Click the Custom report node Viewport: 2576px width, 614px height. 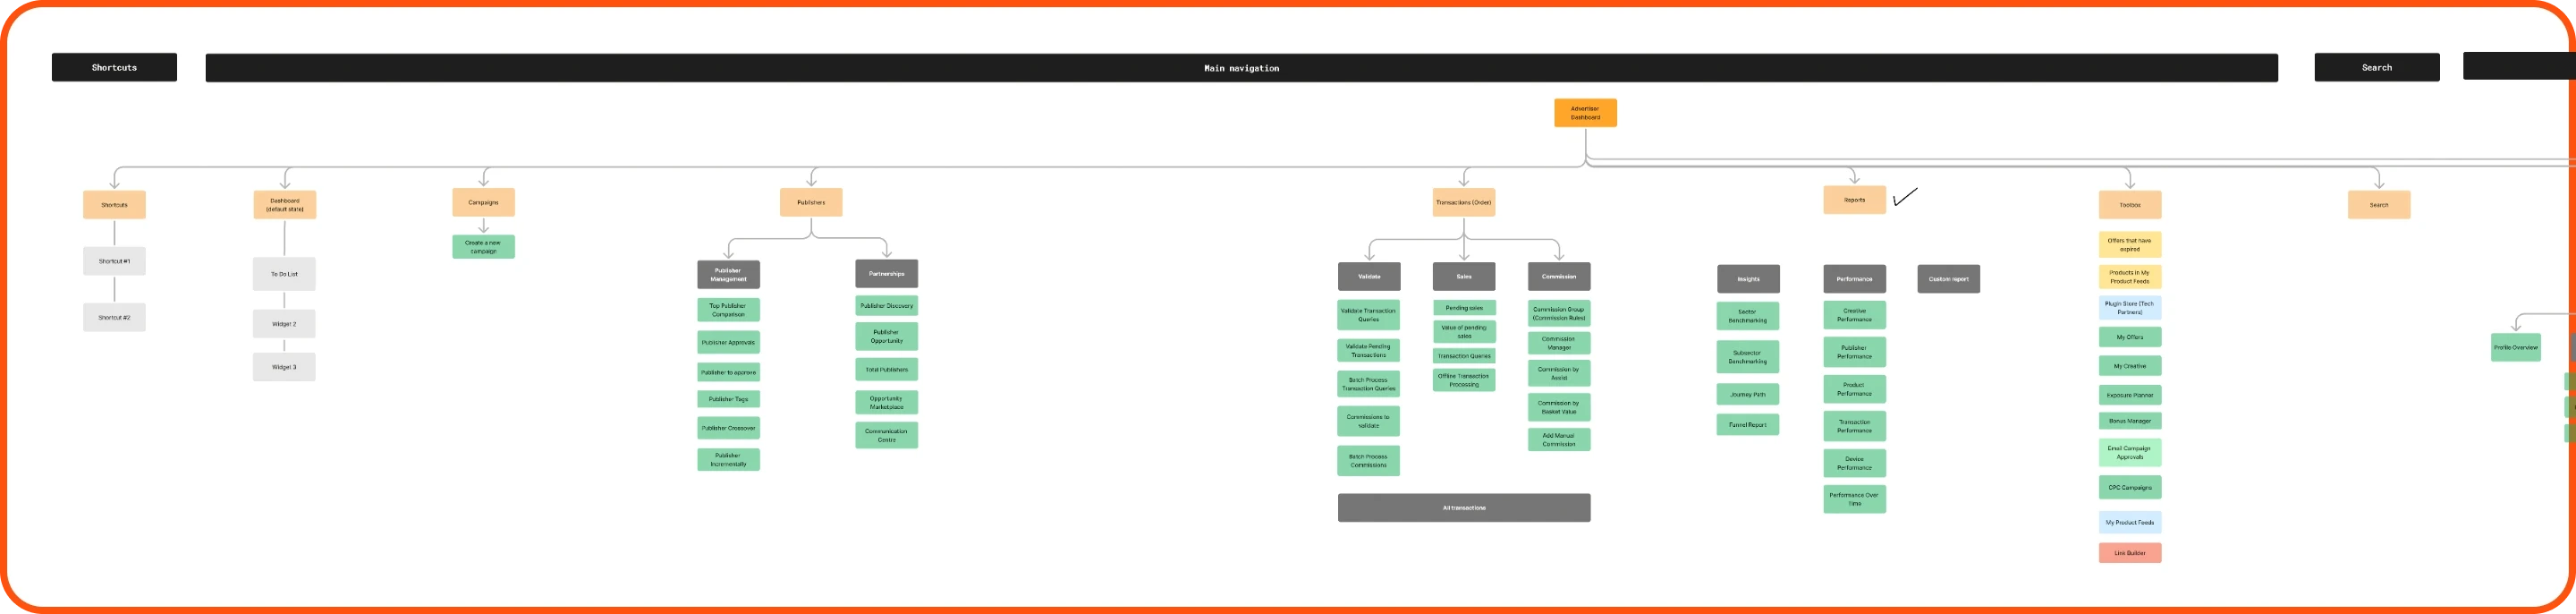(x=1948, y=279)
